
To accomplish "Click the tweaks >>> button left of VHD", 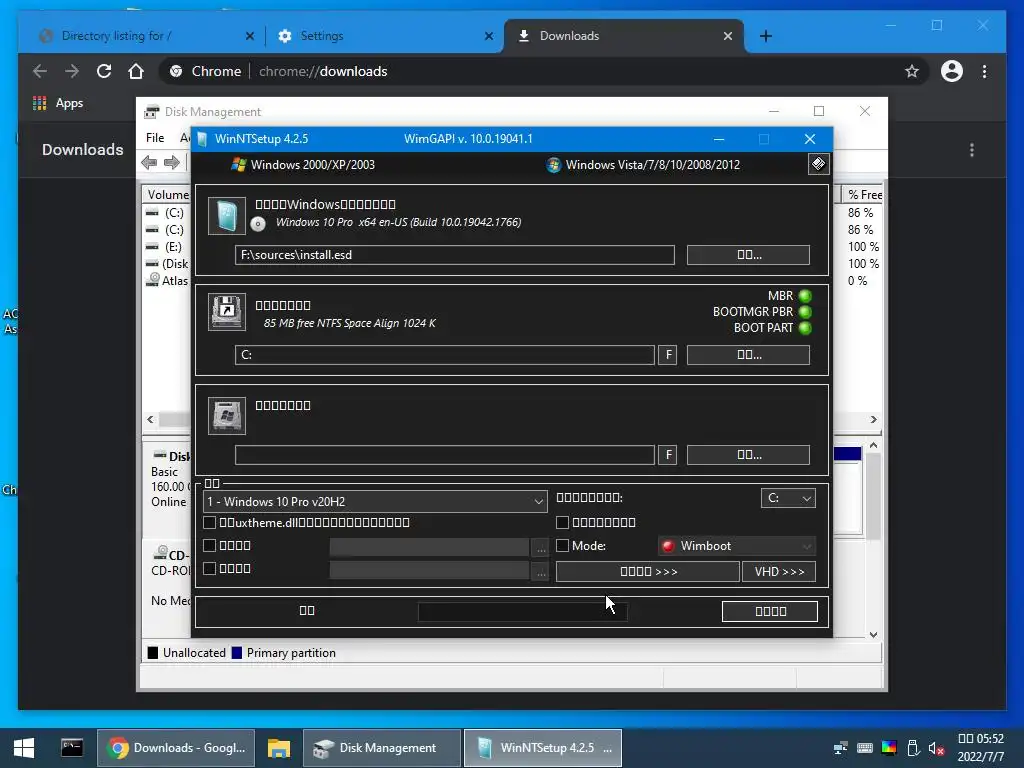I will pyautogui.click(x=648, y=571).
